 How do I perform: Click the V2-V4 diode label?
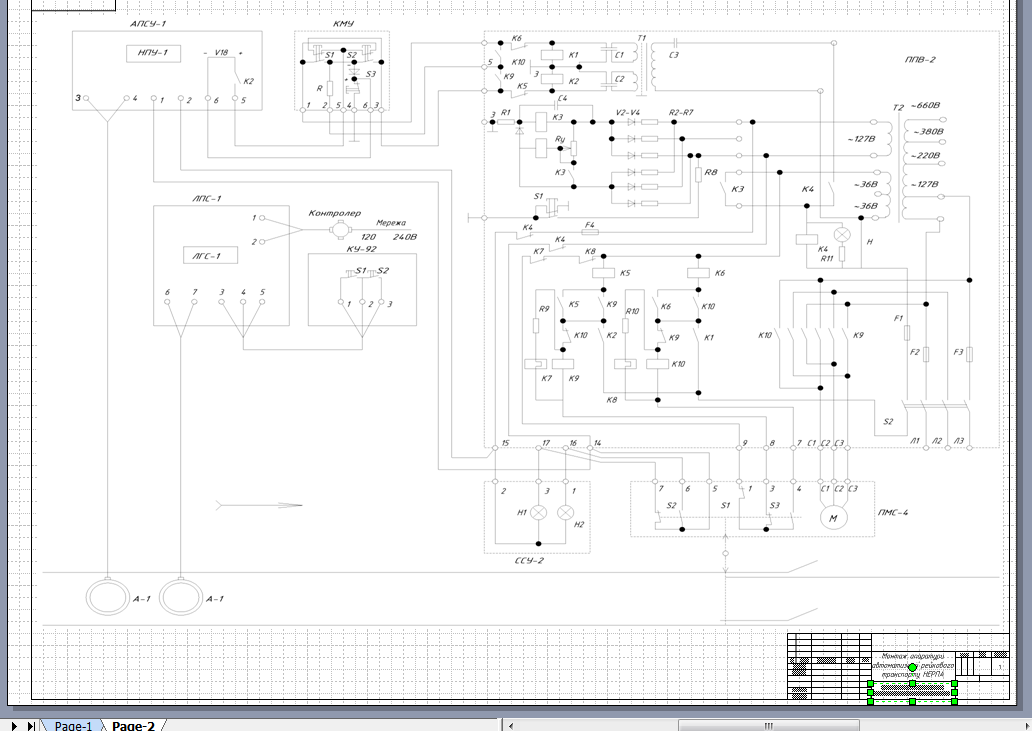click(x=627, y=113)
